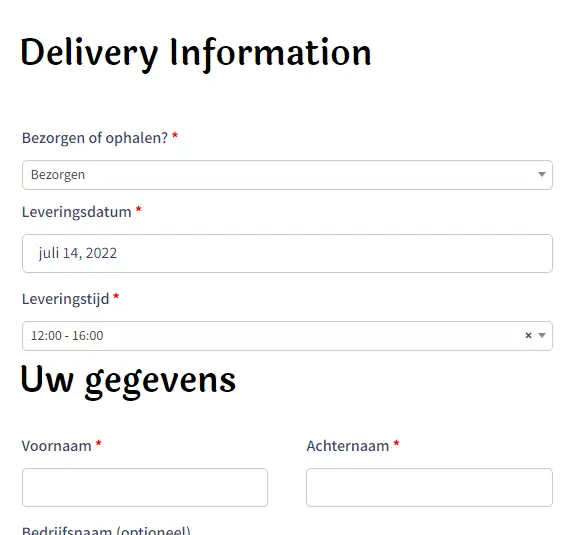This screenshot has height=535, width=571.
Task: Expand the Leveringstijd dropdown arrow
Action: click(542, 335)
